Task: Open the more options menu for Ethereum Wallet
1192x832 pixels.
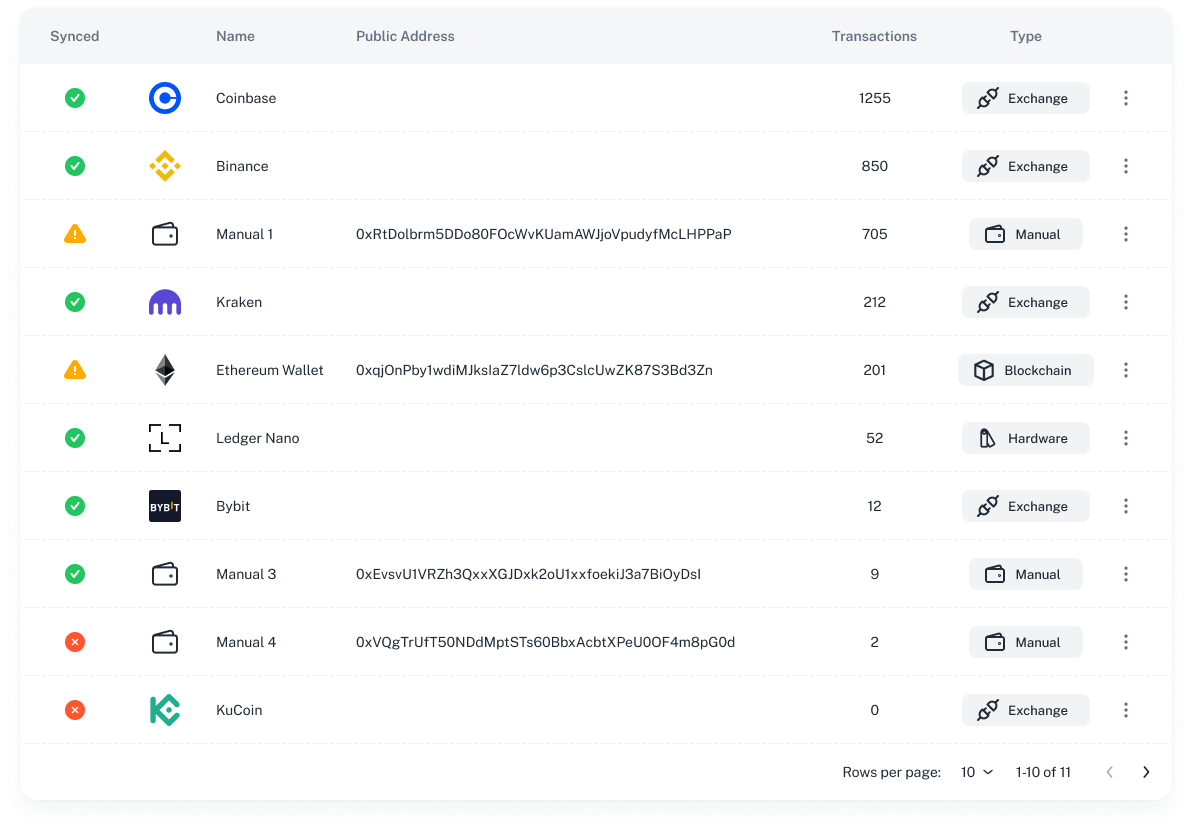Action: pyautogui.click(x=1126, y=370)
